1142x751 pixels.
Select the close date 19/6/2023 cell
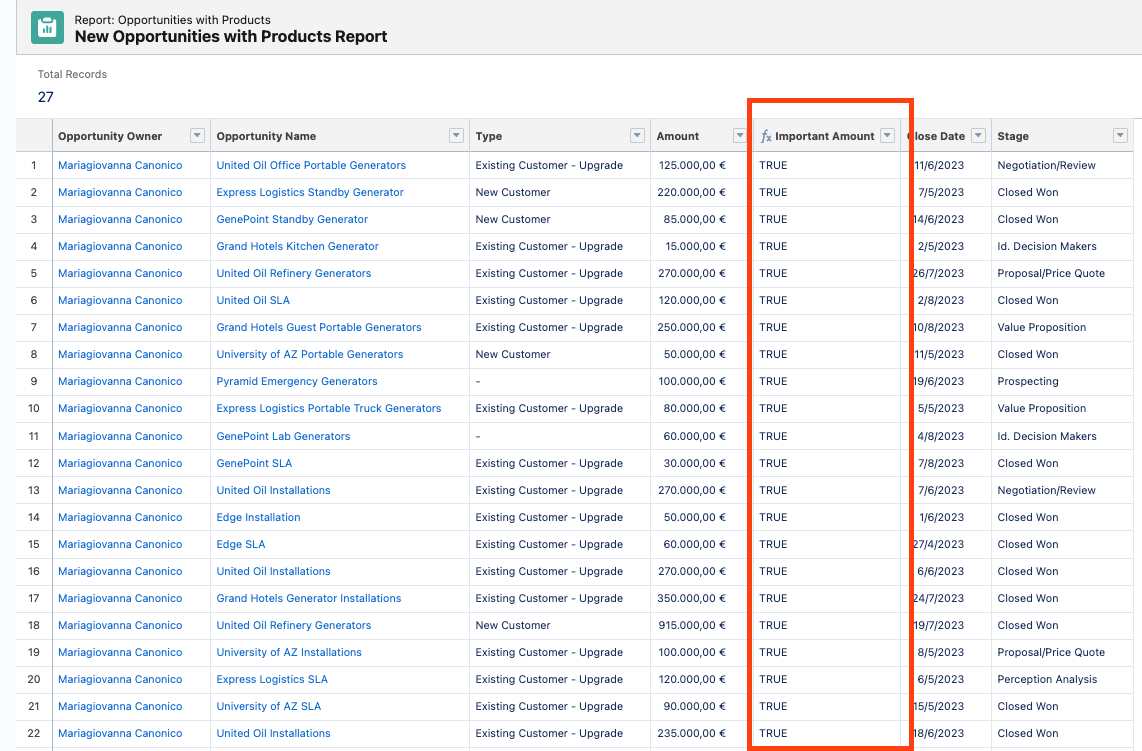(x=939, y=381)
